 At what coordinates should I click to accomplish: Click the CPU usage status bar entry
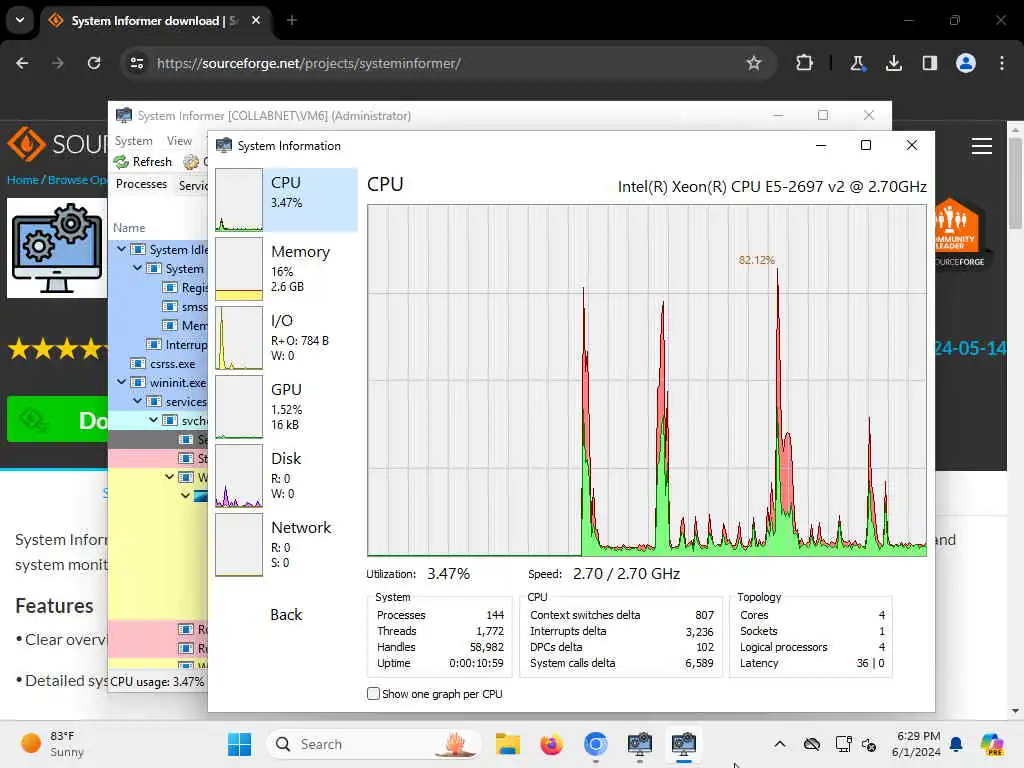click(157, 682)
